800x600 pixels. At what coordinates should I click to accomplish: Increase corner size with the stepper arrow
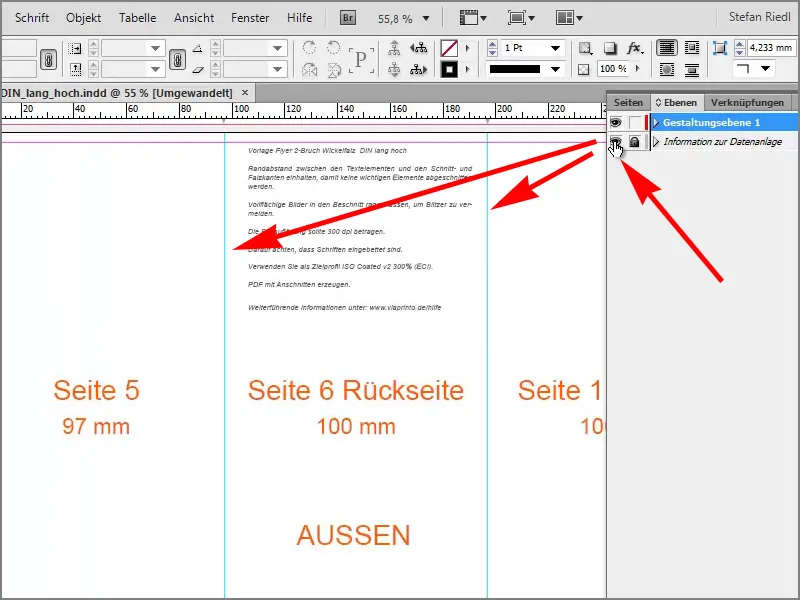(739, 44)
